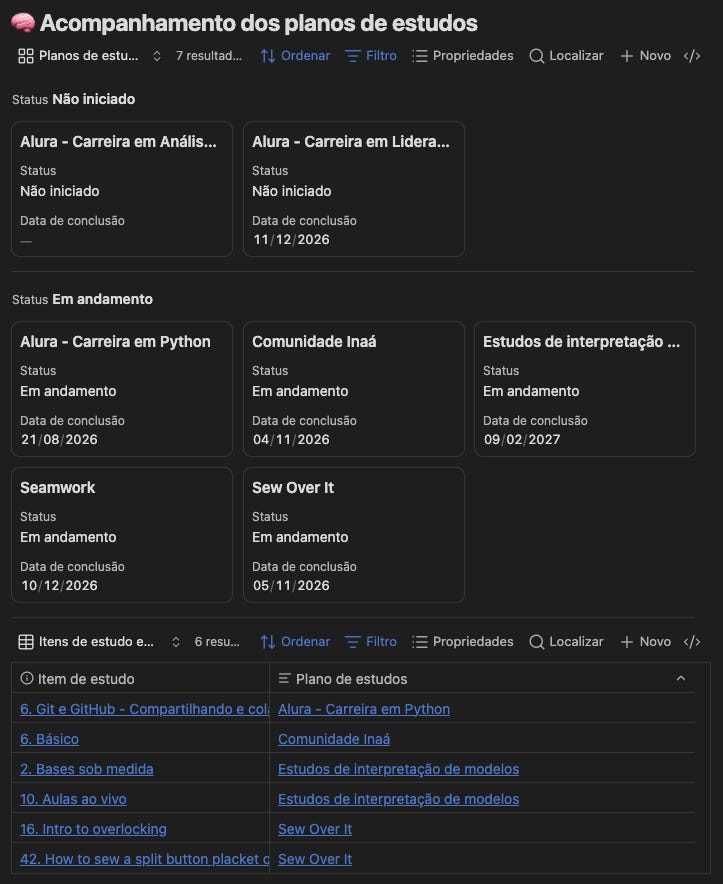Add a new row with Novo in table toolbar

pyautogui.click(x=645, y=642)
